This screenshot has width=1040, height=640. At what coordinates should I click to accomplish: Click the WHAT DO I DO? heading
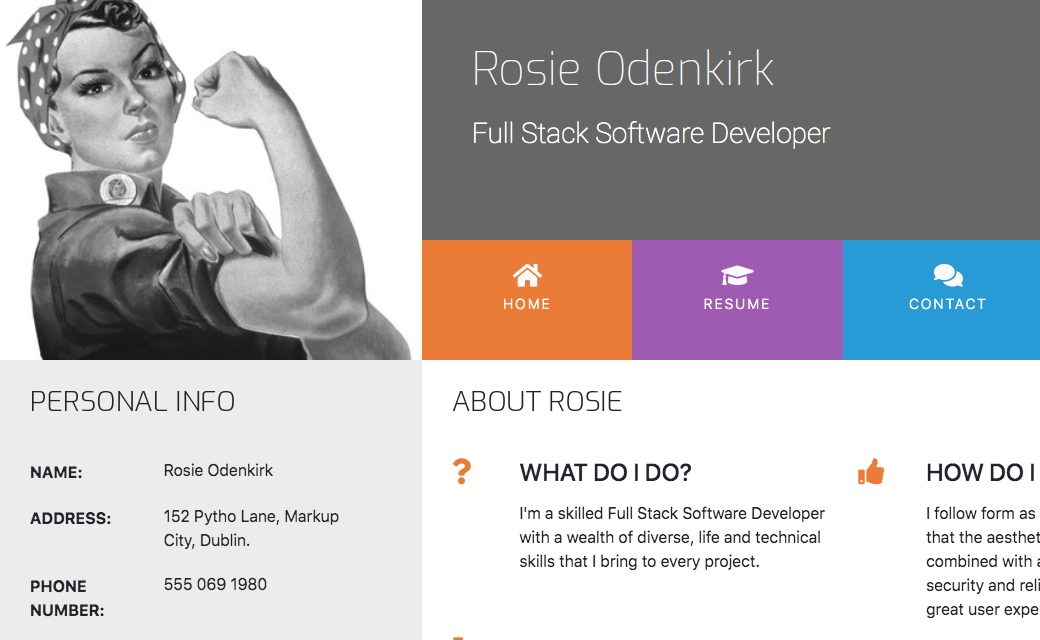click(x=604, y=473)
